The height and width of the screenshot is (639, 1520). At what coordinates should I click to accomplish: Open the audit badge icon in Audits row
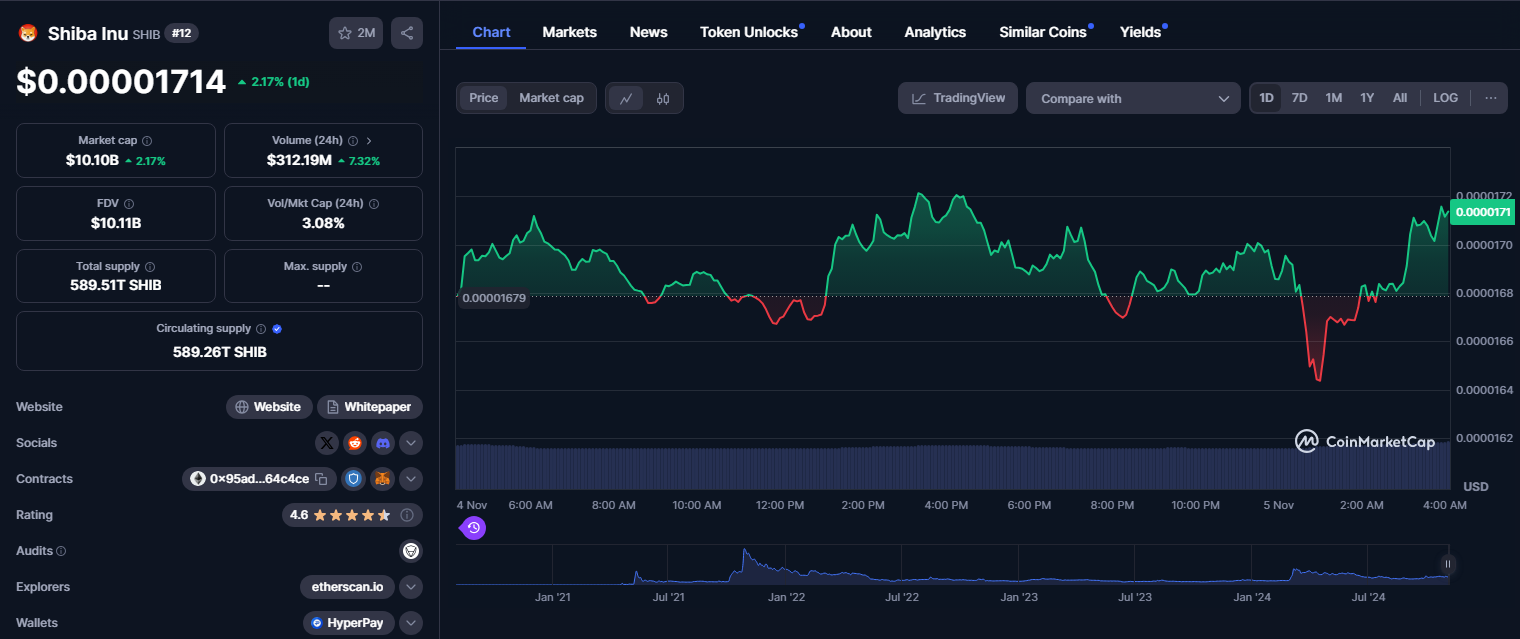pyautogui.click(x=410, y=551)
